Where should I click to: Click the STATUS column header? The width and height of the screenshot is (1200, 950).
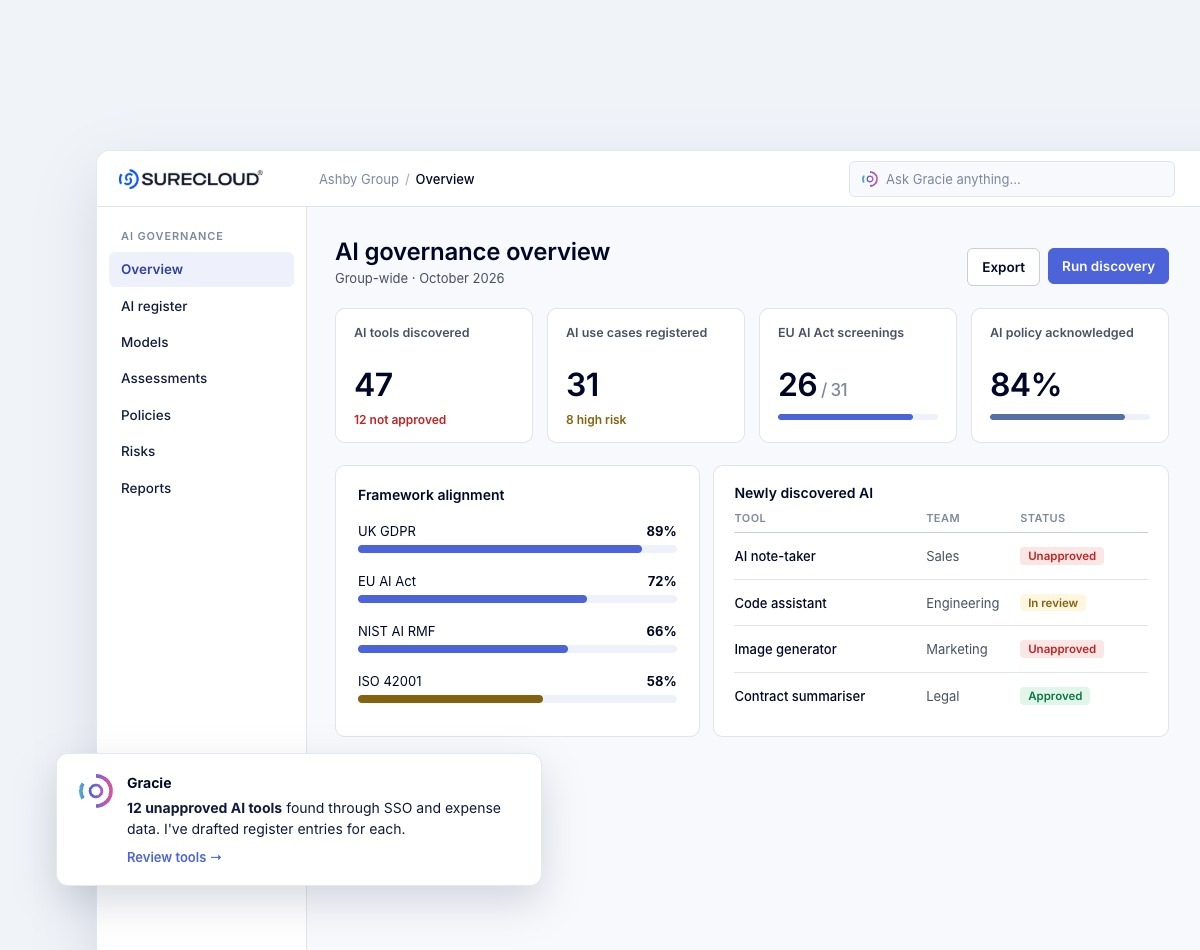click(1043, 518)
